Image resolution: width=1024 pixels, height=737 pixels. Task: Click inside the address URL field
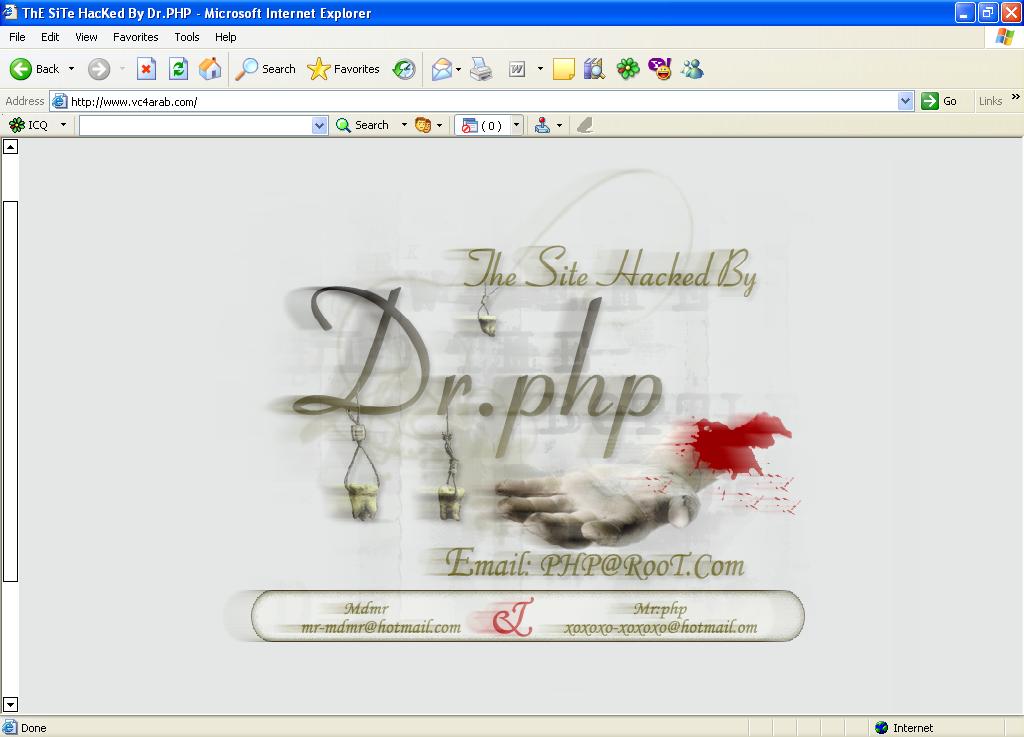tap(483, 101)
